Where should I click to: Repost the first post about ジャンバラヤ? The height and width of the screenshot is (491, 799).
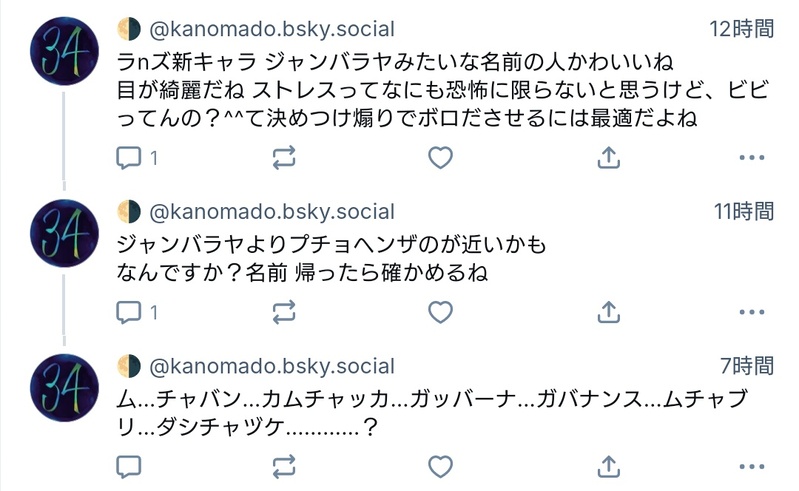tap(284, 157)
